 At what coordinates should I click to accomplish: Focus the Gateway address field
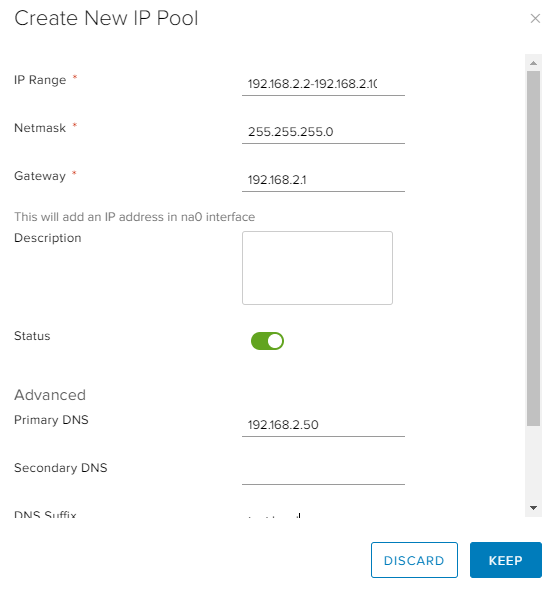(323, 180)
